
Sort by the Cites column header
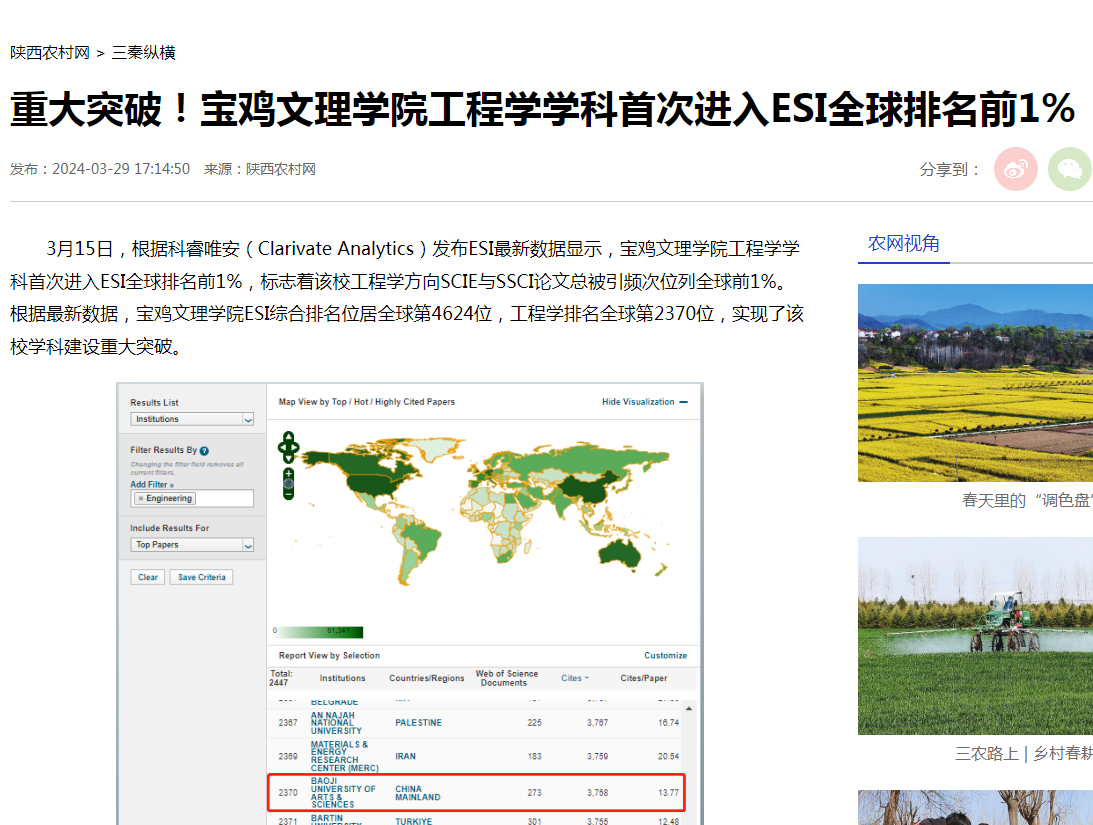point(574,678)
